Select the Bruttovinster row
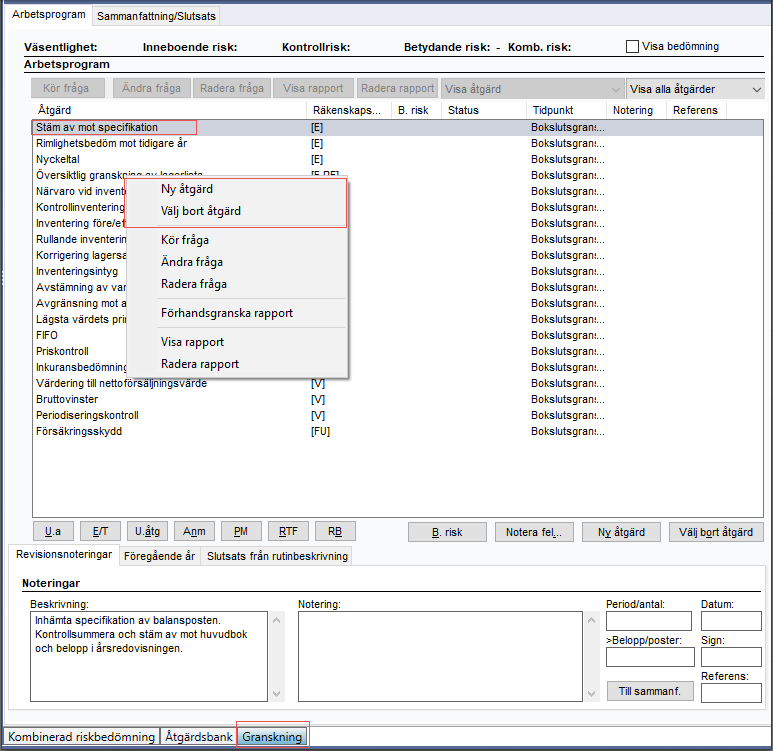This screenshot has height=751, width=773. [x=398, y=399]
